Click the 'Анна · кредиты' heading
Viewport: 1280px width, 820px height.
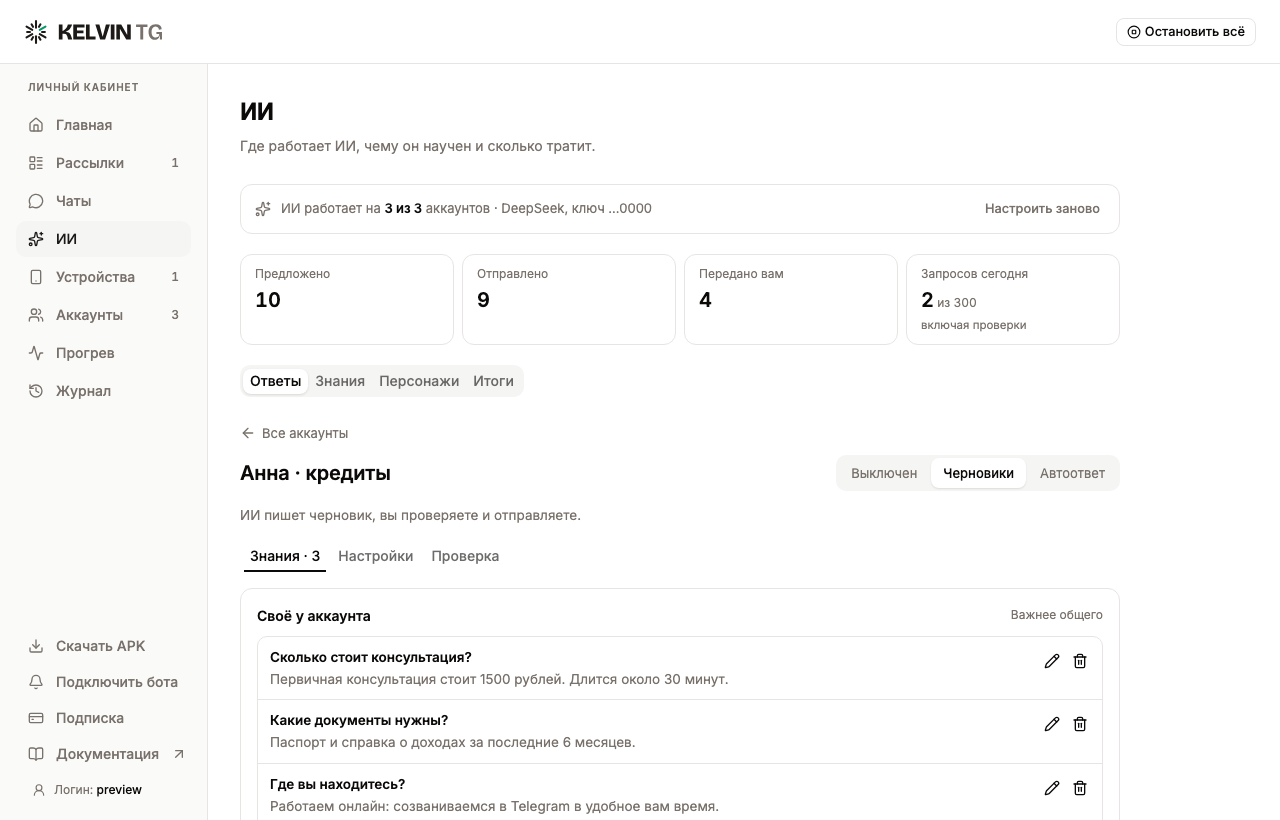click(x=315, y=473)
